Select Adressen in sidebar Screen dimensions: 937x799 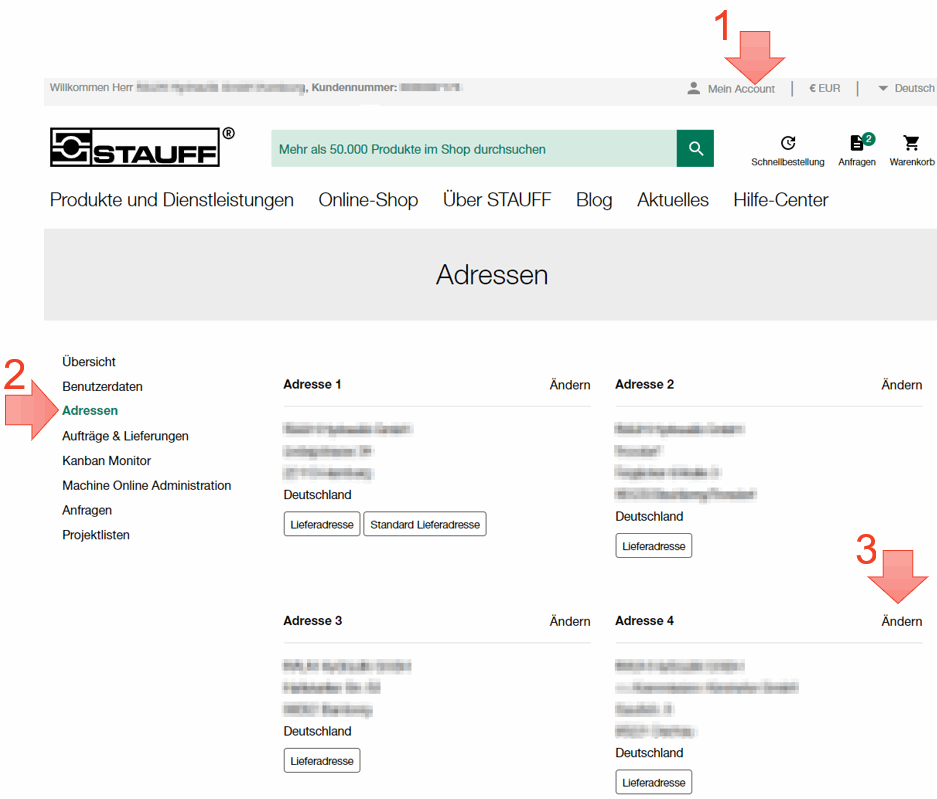[x=90, y=411]
